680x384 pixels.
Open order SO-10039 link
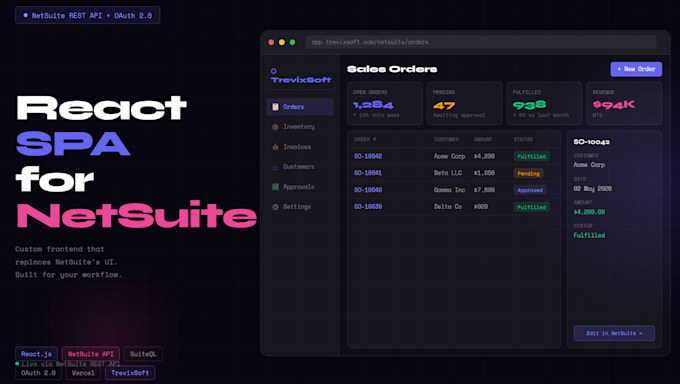click(x=368, y=207)
